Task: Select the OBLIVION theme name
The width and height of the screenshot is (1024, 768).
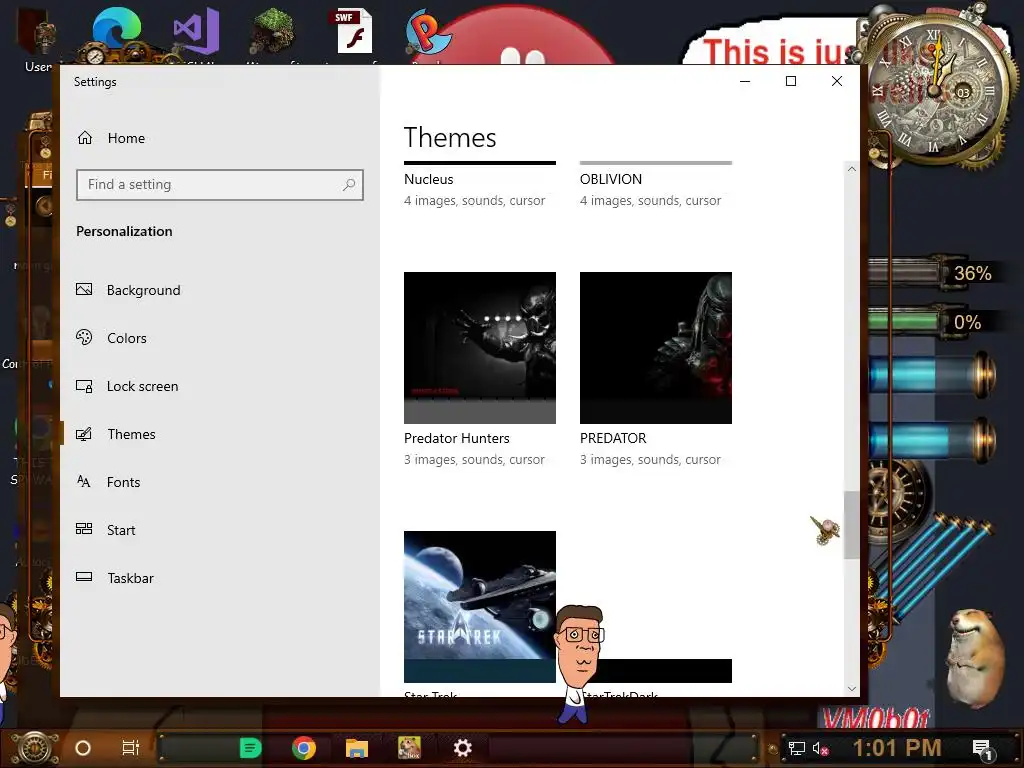Action: pyautogui.click(x=611, y=179)
